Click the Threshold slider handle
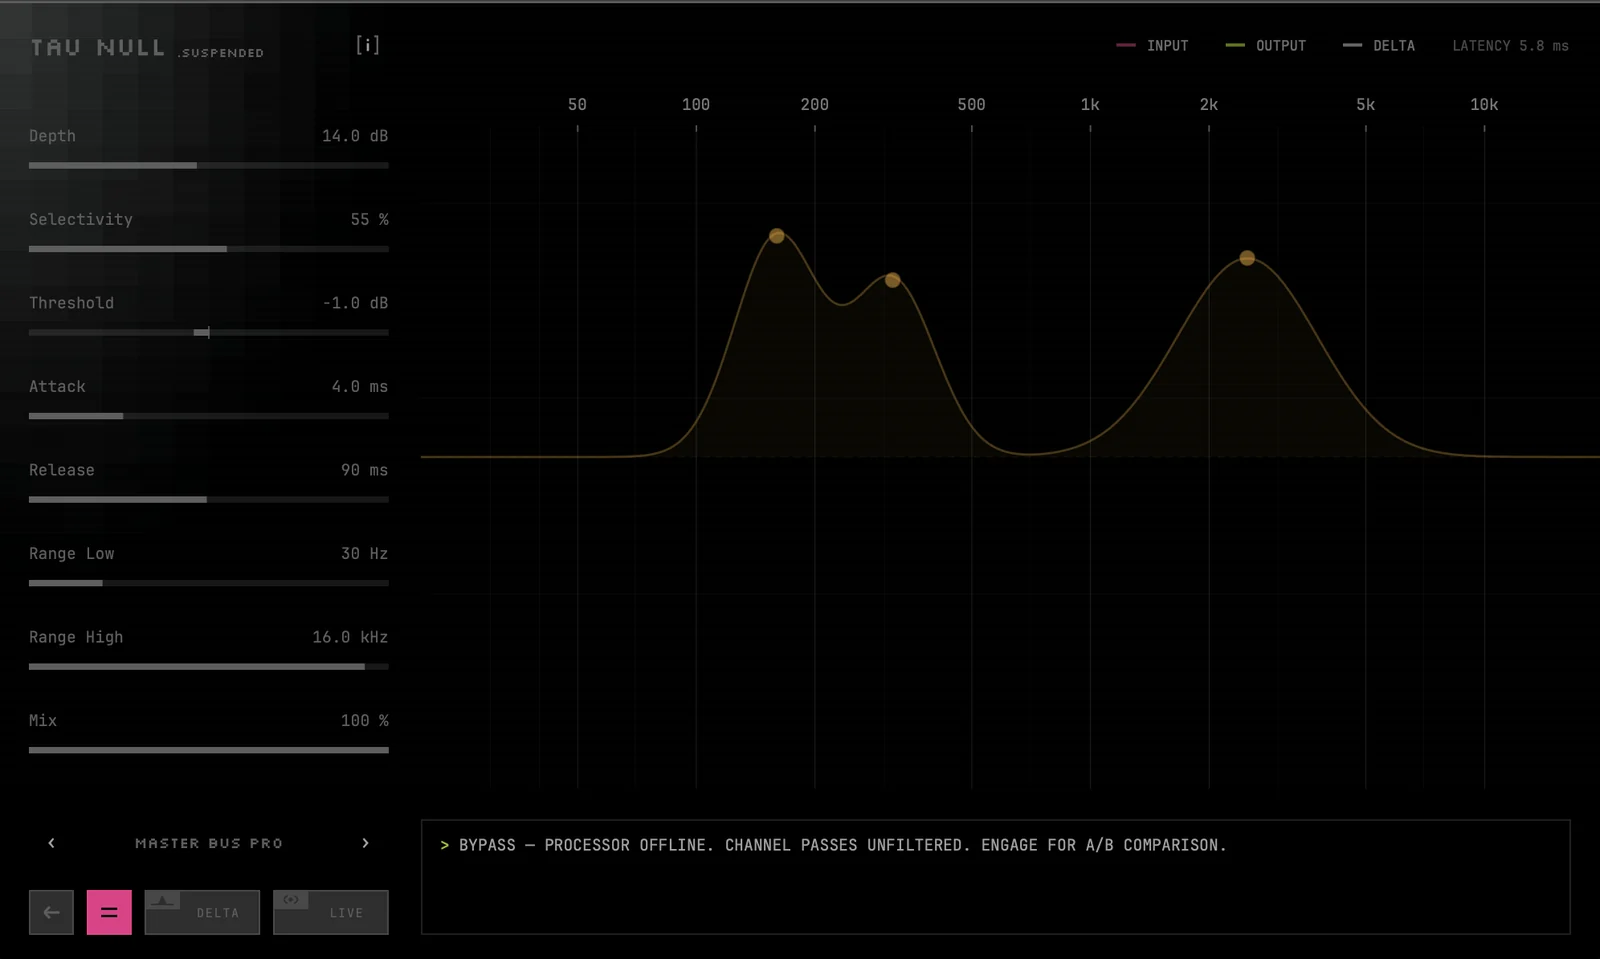1600x959 pixels. pos(203,332)
